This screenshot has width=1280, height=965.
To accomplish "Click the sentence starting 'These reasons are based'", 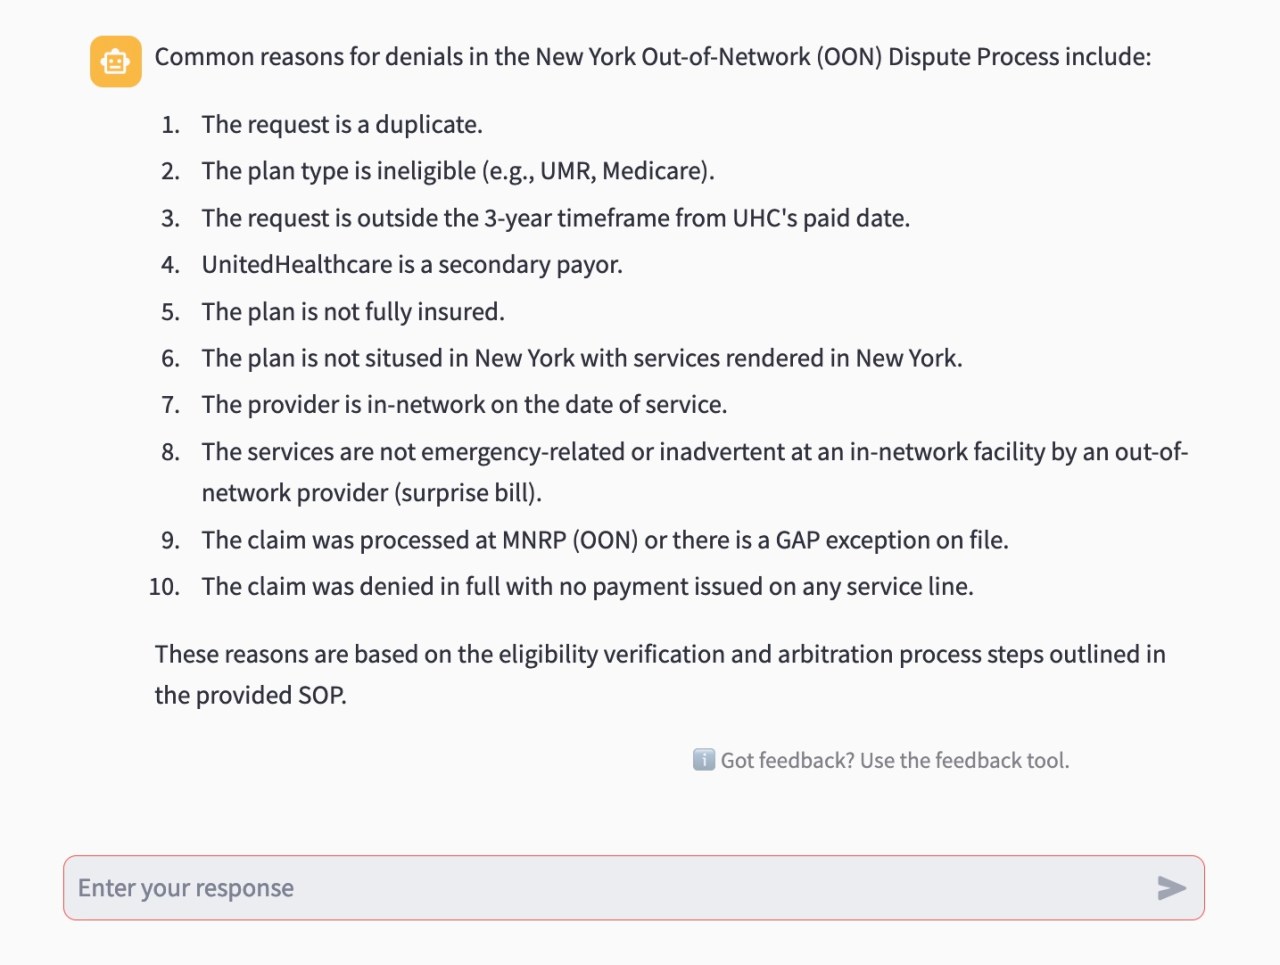I will 659,655.
